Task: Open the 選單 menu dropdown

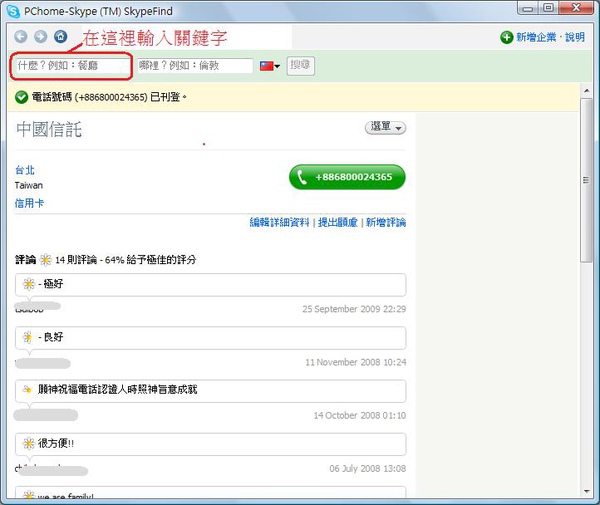Action: click(x=385, y=127)
